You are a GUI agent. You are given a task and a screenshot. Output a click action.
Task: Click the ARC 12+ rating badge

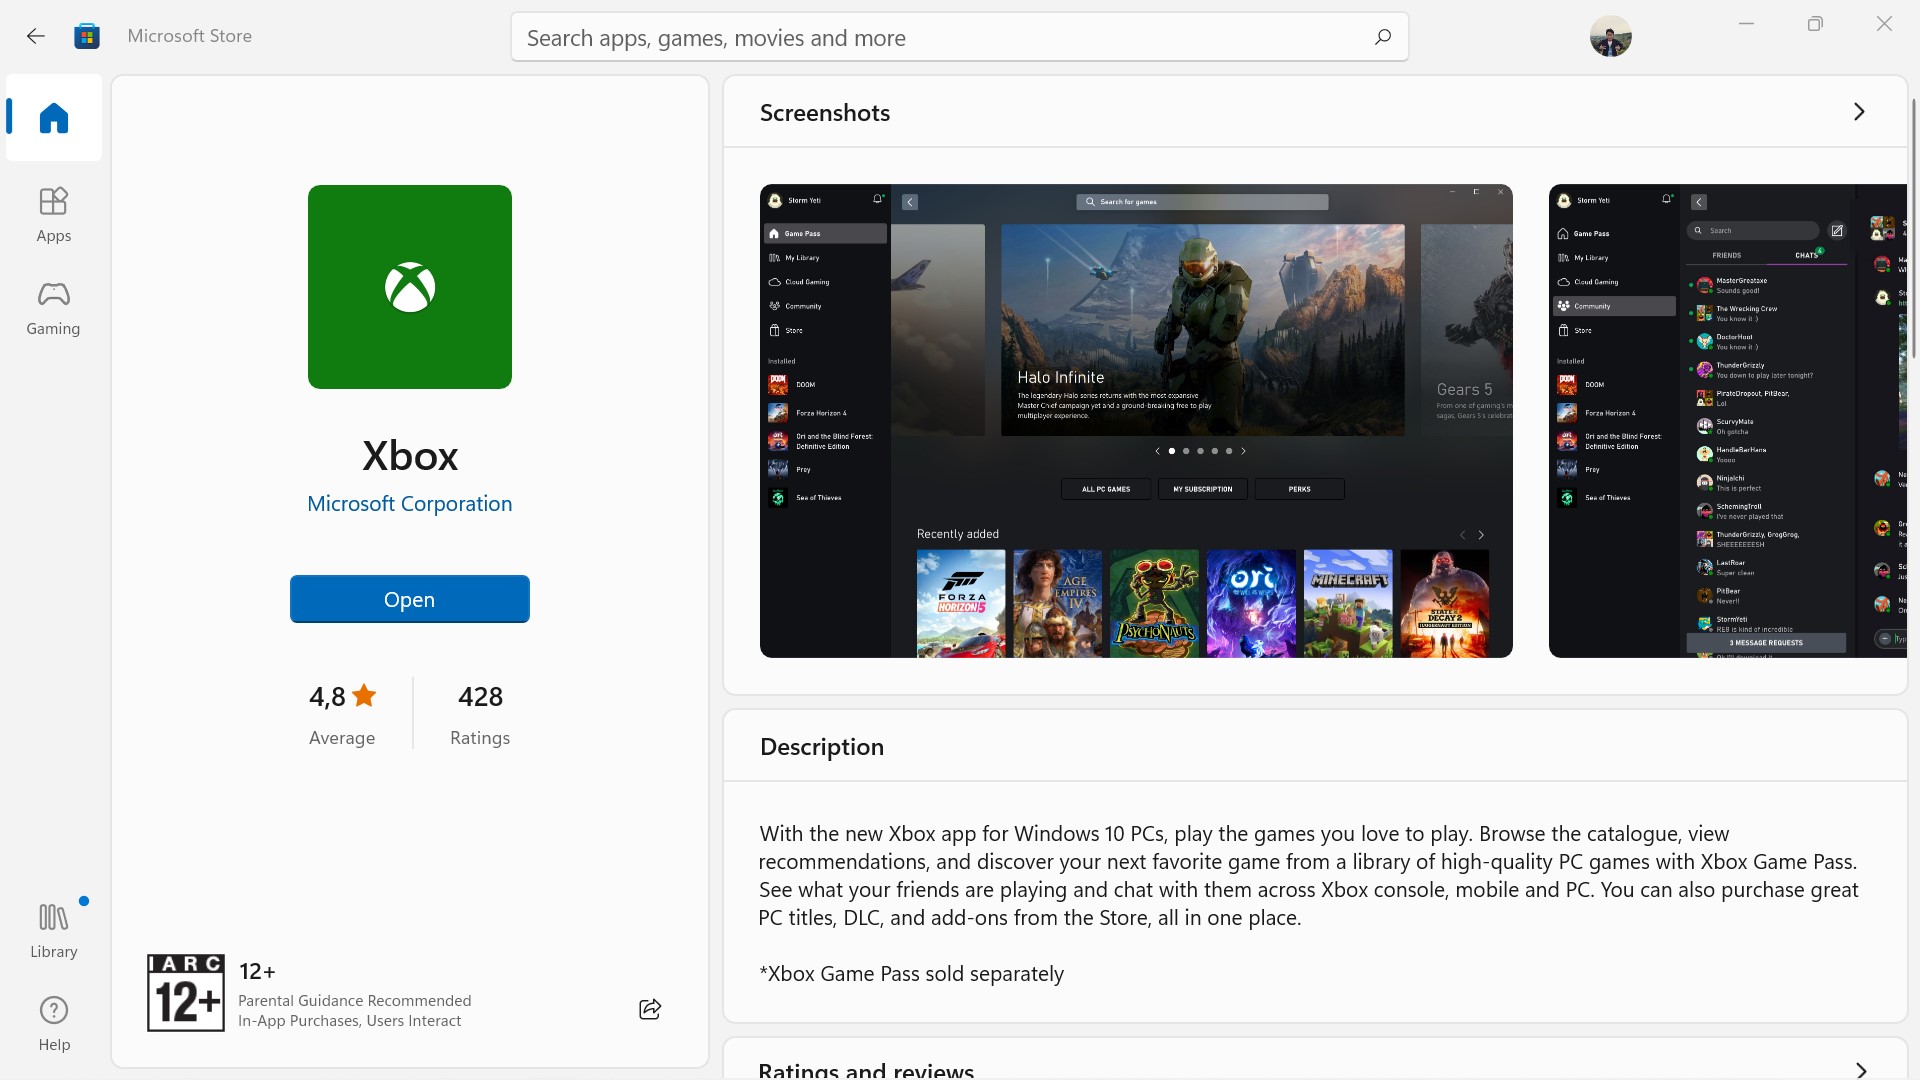[186, 993]
